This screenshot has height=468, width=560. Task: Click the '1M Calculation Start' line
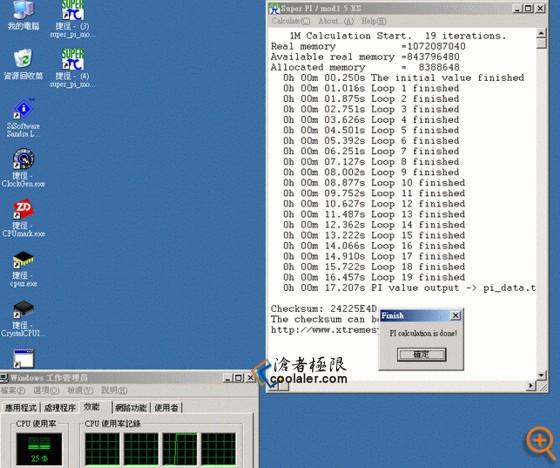(398, 36)
